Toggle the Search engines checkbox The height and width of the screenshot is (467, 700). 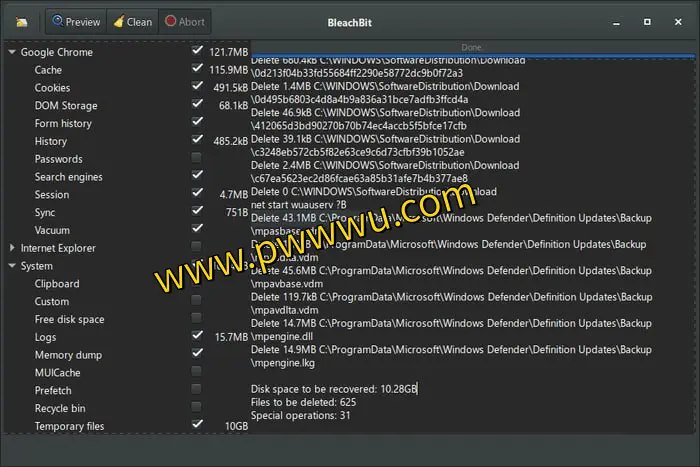tap(197, 175)
